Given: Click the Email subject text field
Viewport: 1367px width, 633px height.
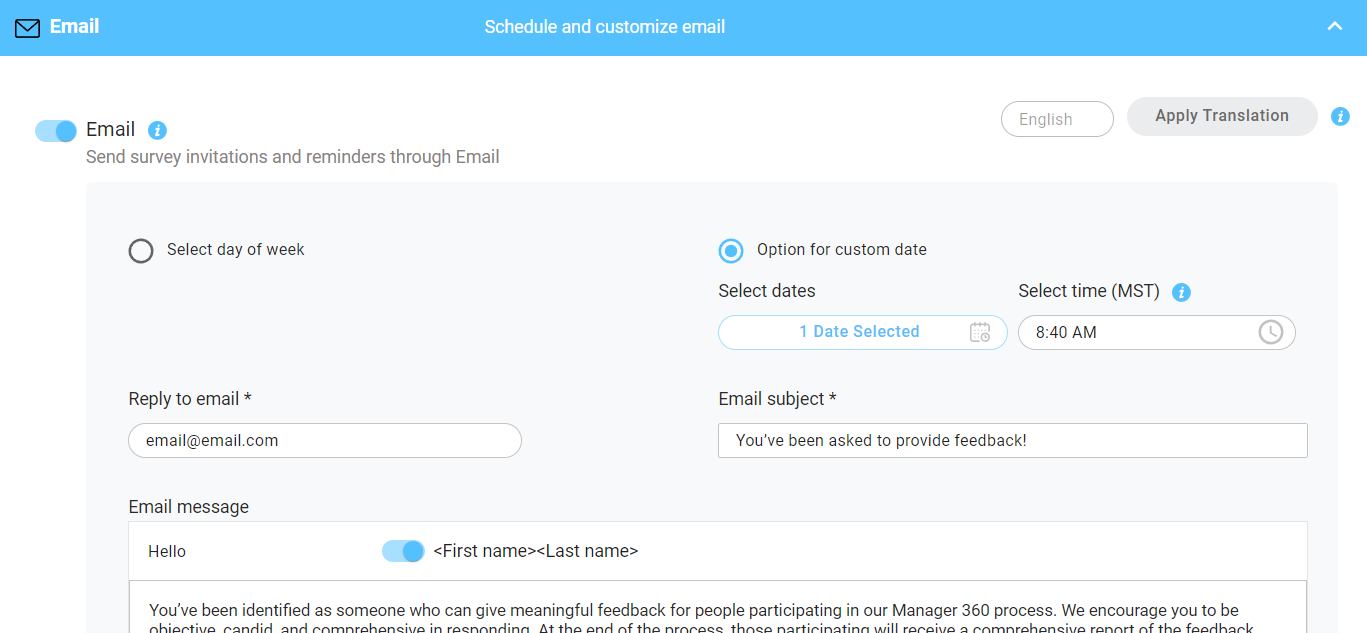Looking at the screenshot, I should coord(1012,440).
